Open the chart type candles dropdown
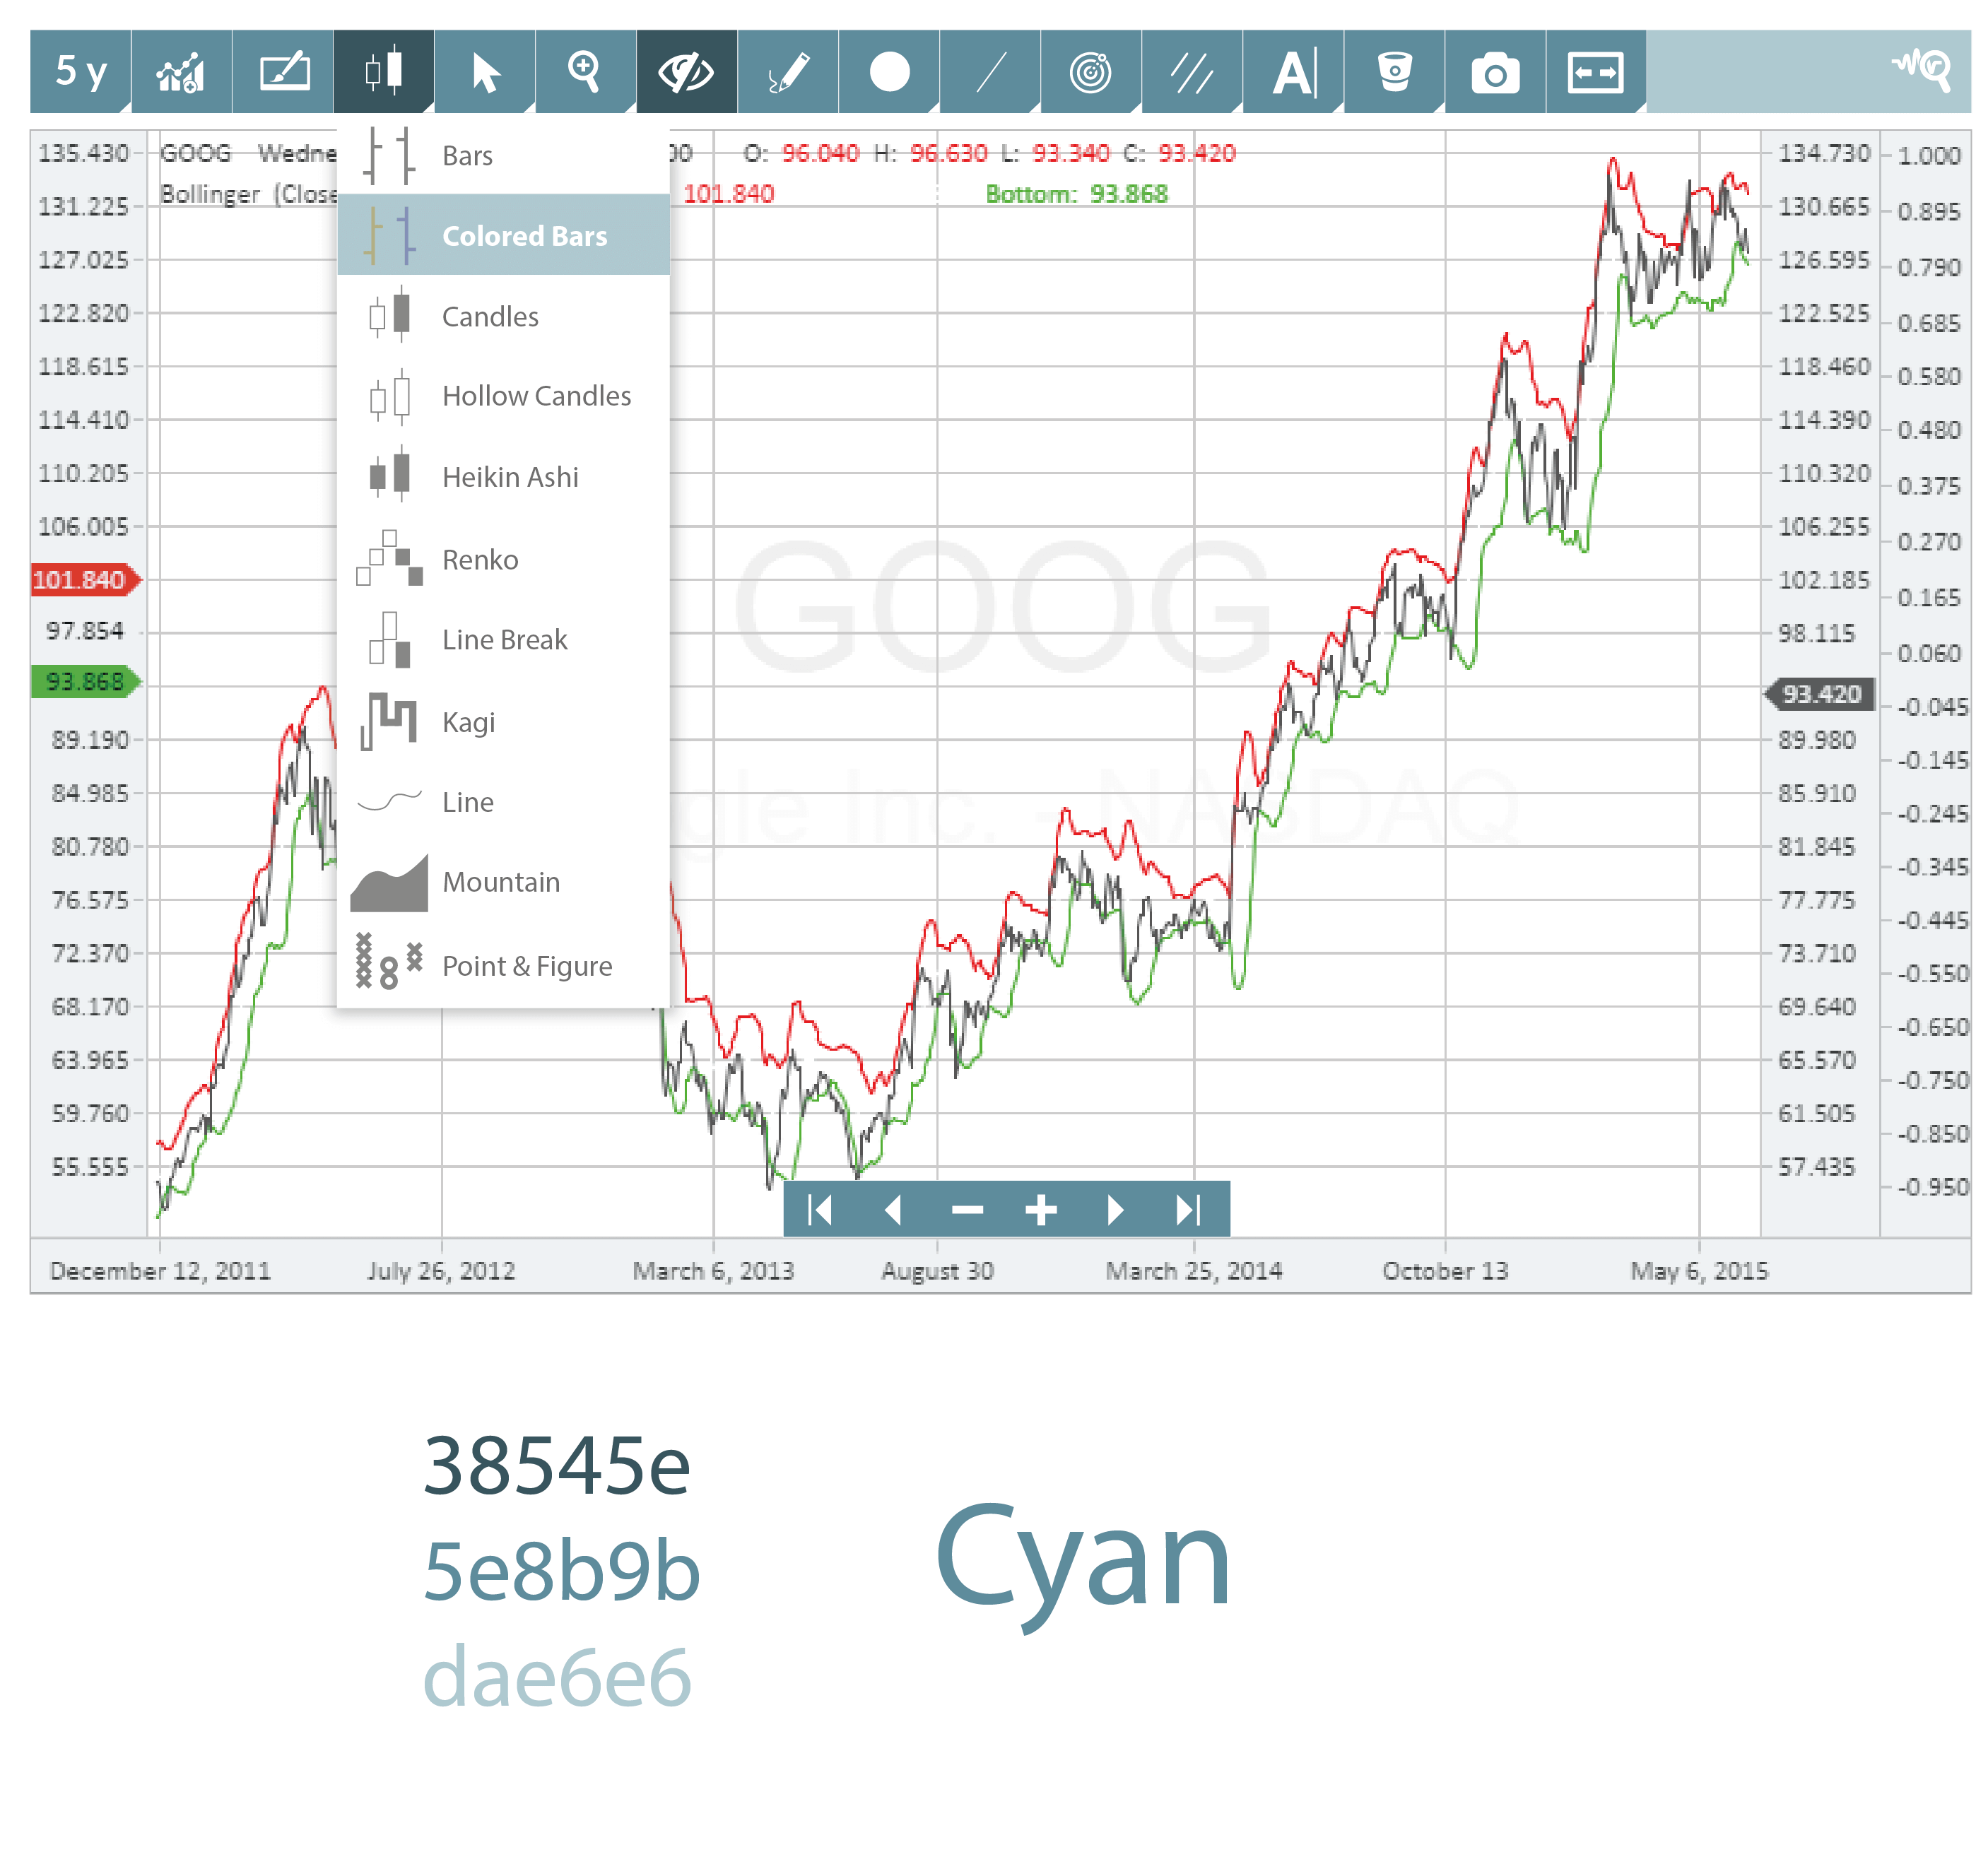 (x=384, y=72)
